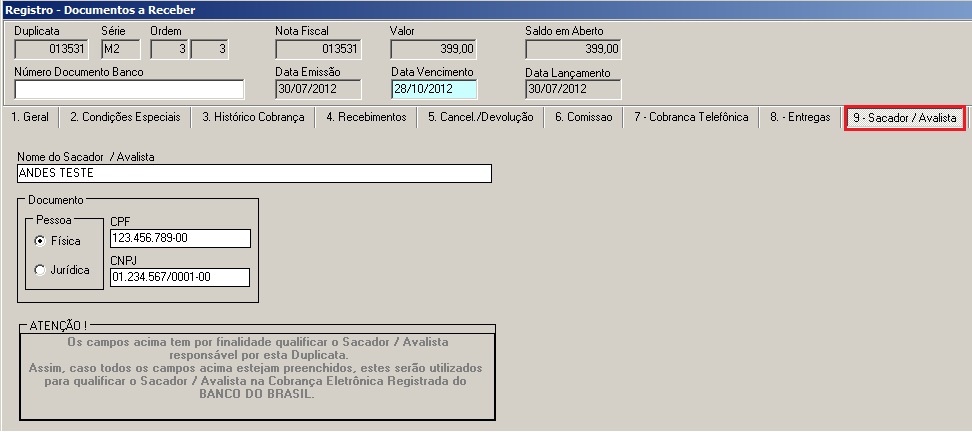Click the Documento group label
This screenshot has width=972, height=432.
pyautogui.click(x=56, y=200)
